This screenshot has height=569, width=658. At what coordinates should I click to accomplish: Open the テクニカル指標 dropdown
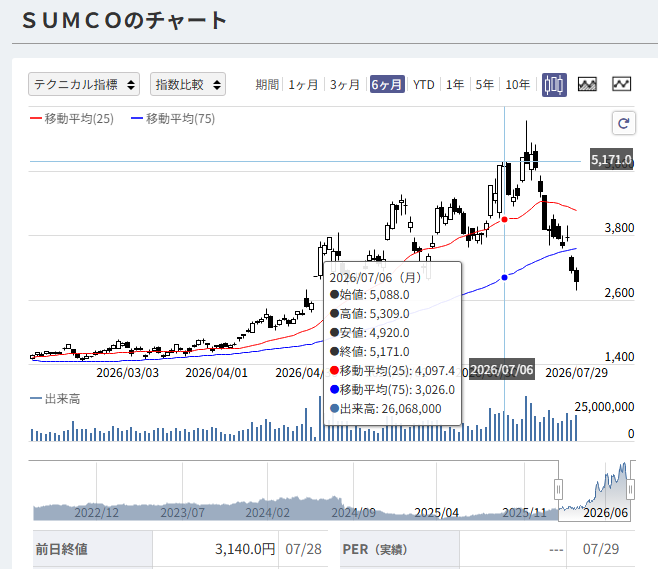84,84
